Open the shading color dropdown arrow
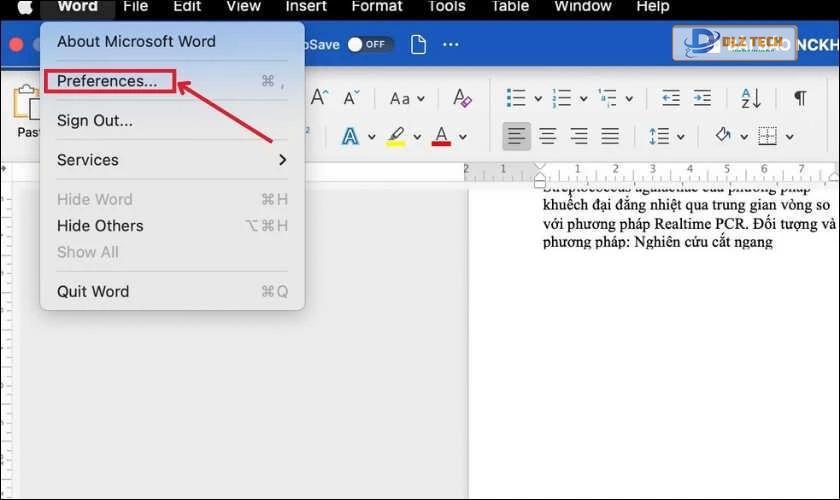Image resolution: width=840 pixels, height=500 pixels. 744,137
